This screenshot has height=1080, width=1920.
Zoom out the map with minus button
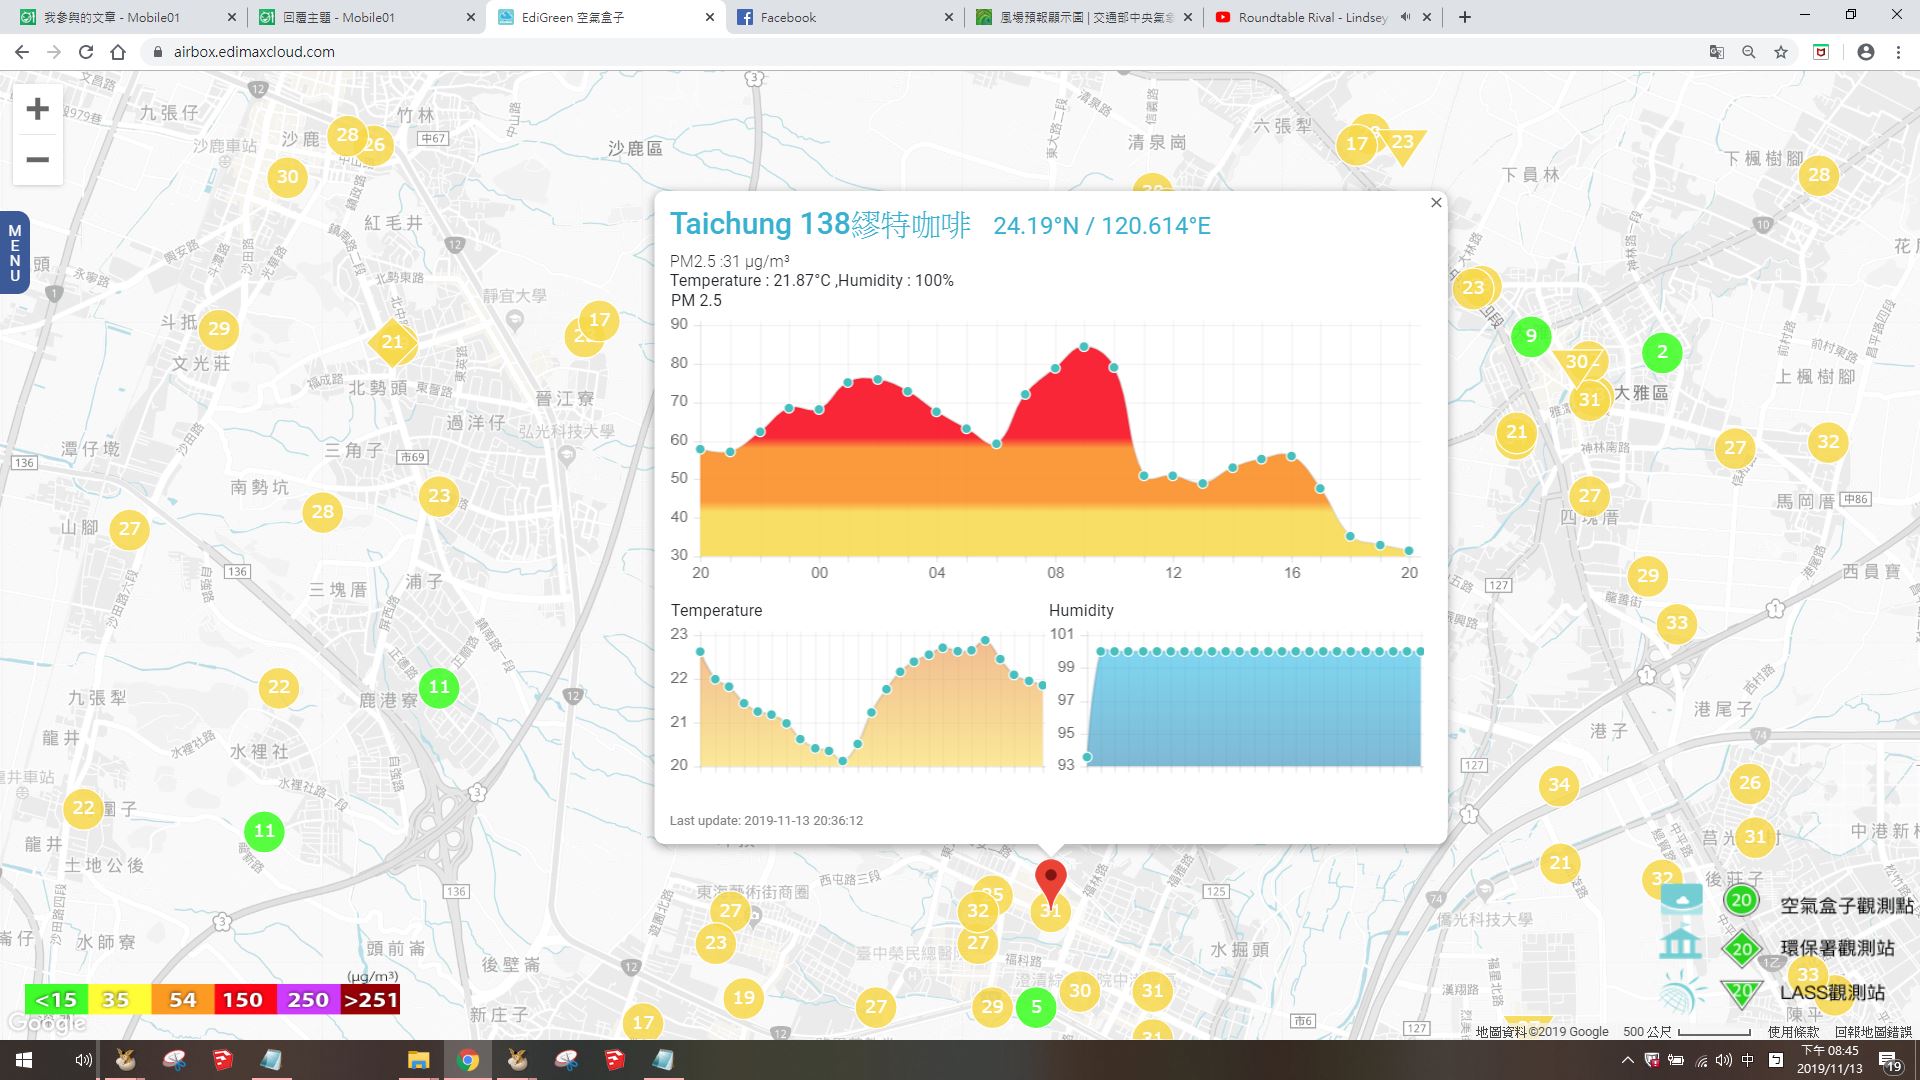[38, 160]
